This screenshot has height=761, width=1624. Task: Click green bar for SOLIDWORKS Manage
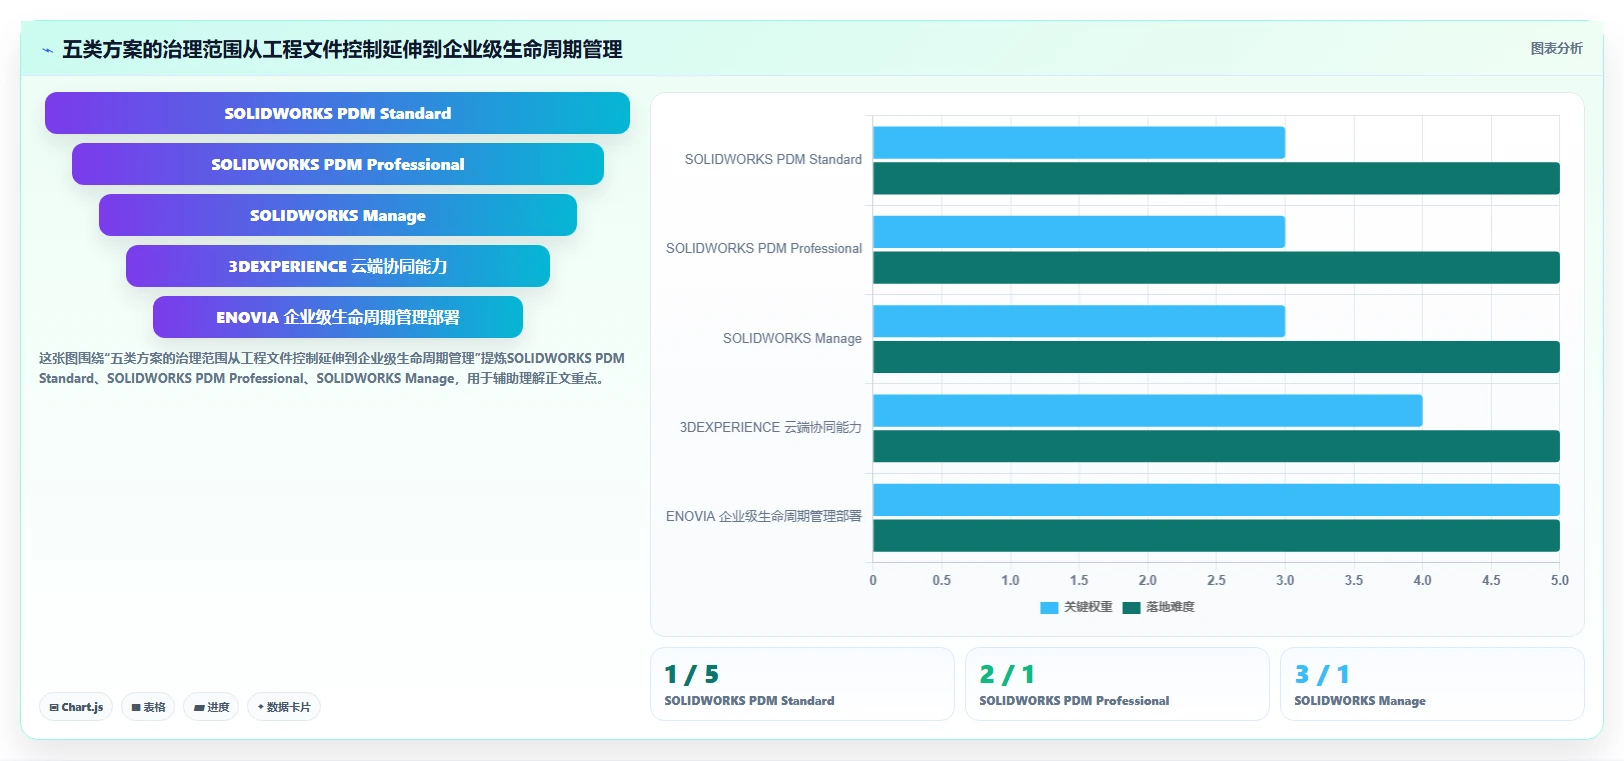click(1216, 357)
